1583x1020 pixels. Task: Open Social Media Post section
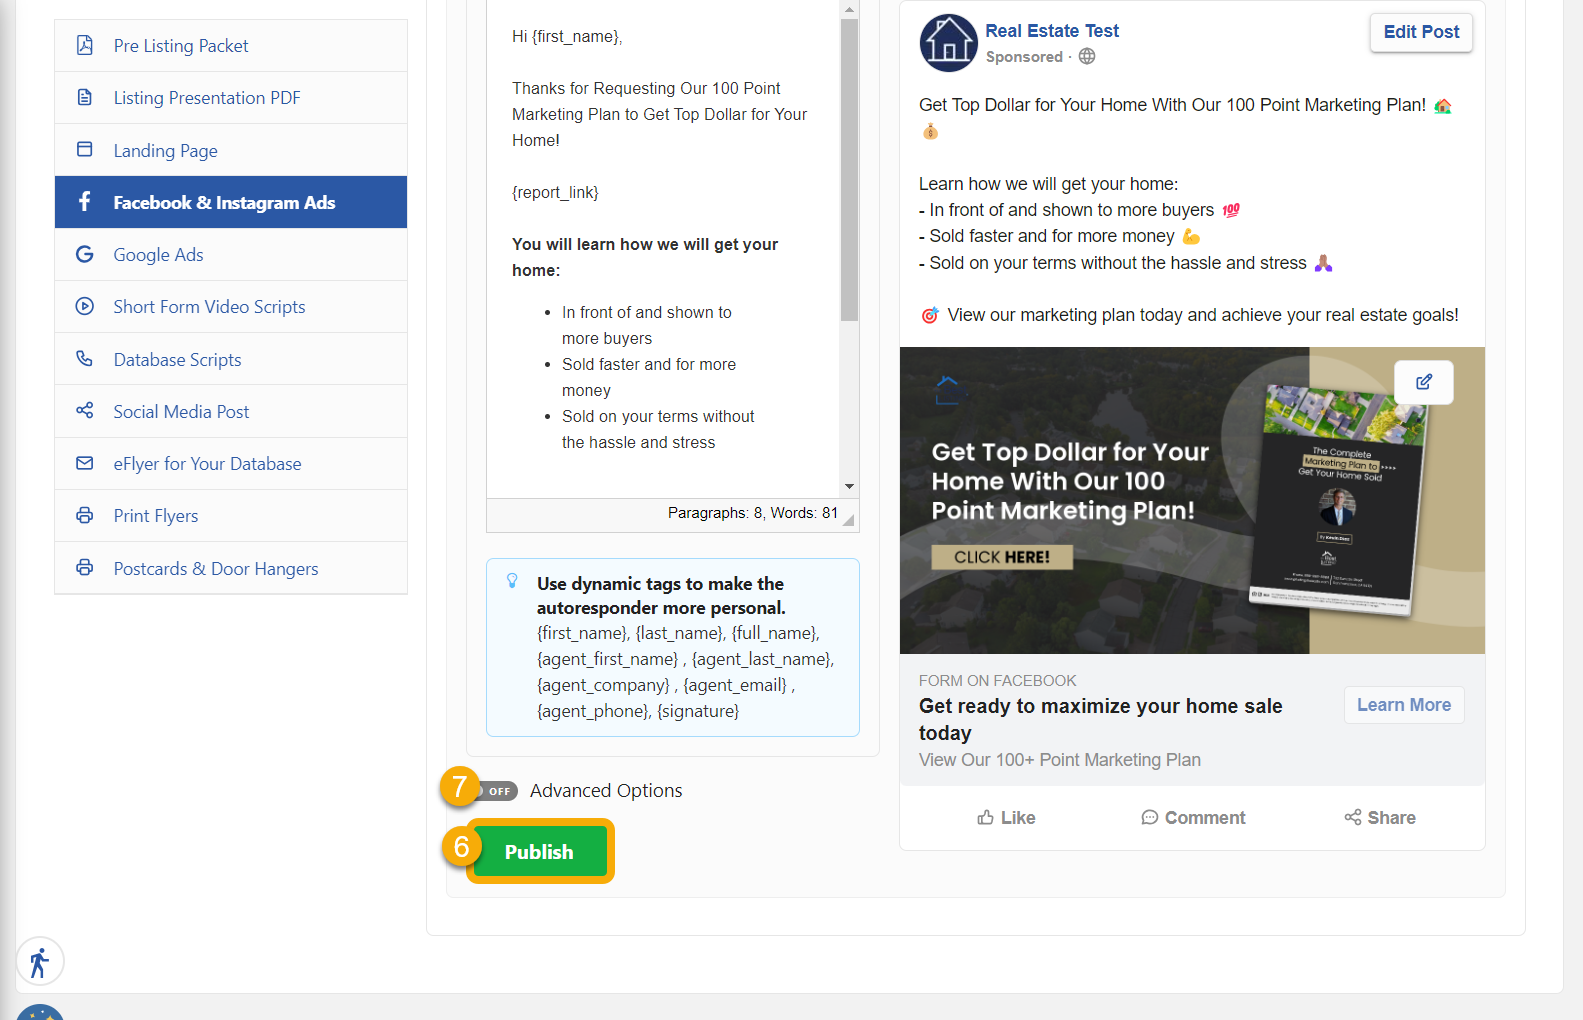231,411
